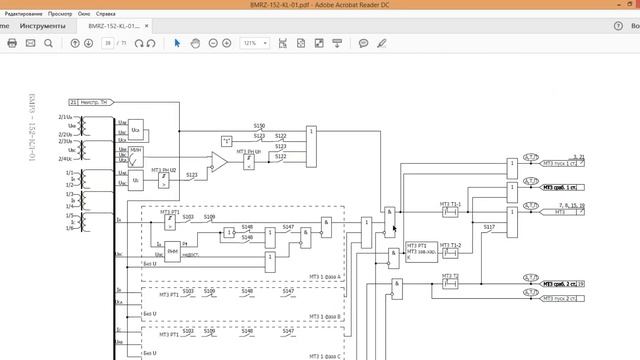Select the highlight pen tool
640x360 pixels.
pyautogui.click(x=382, y=43)
